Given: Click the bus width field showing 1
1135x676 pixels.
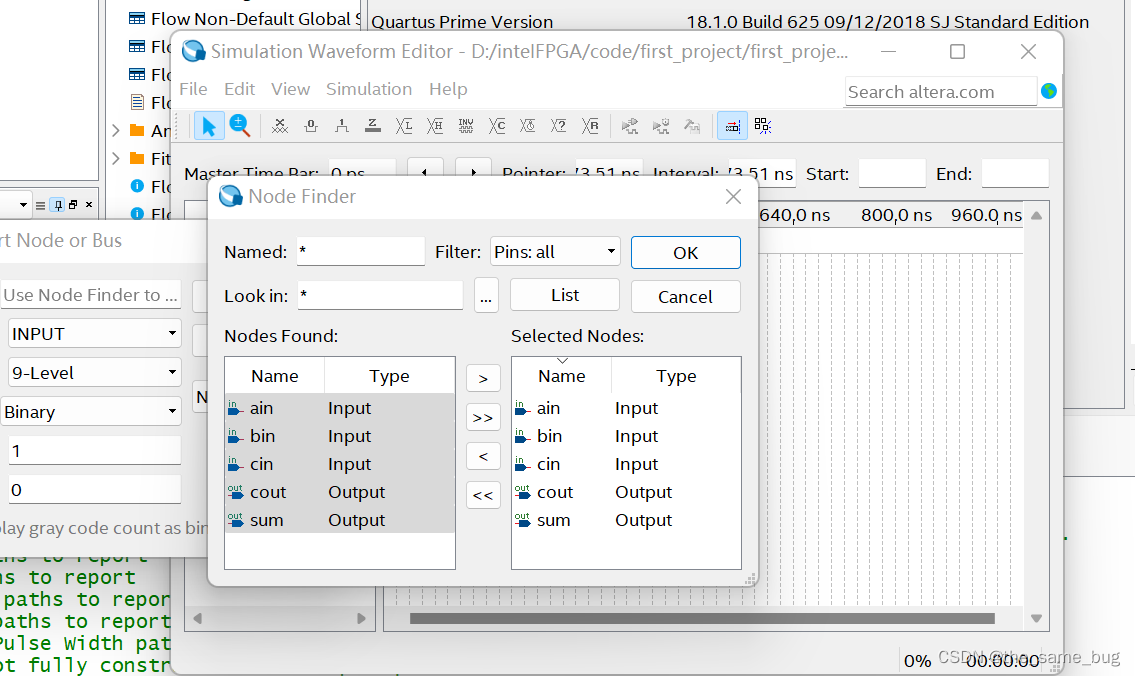Looking at the screenshot, I should click(x=94, y=451).
